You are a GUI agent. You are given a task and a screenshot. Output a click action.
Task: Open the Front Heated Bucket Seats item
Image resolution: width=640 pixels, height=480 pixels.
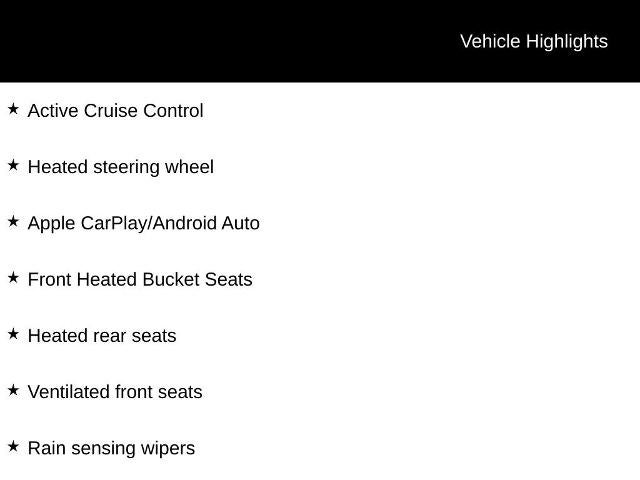[140, 279]
